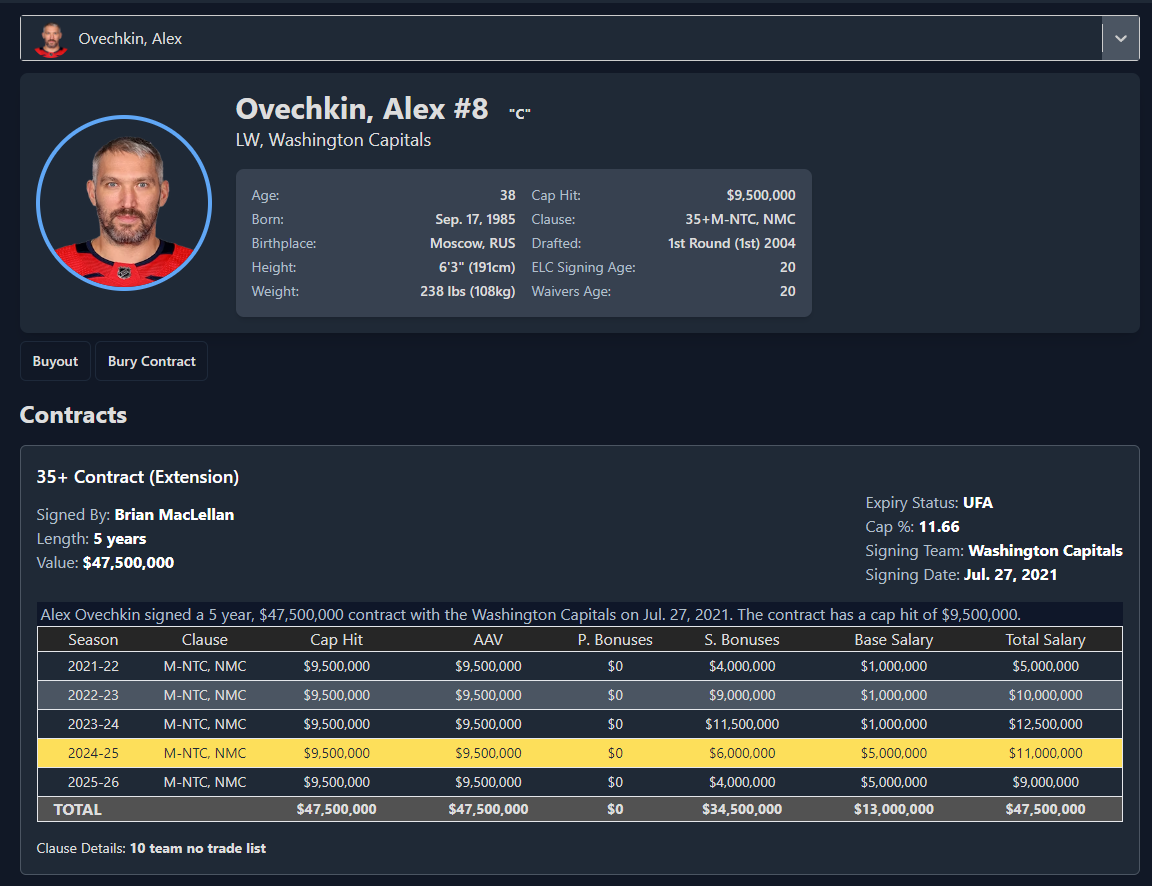Select the birthplace Moscow, RUS

pos(472,243)
